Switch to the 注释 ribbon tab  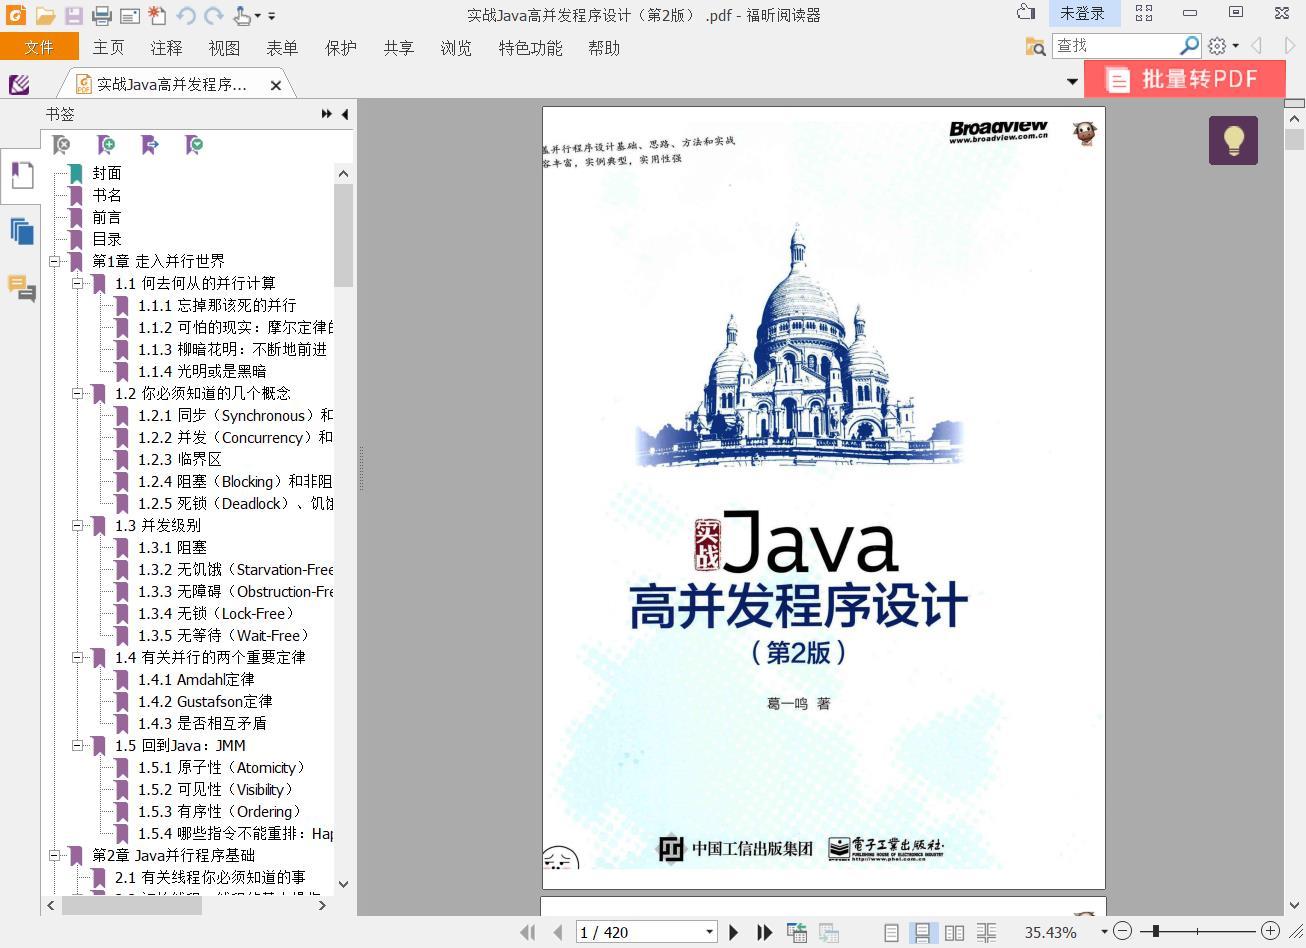coord(166,47)
